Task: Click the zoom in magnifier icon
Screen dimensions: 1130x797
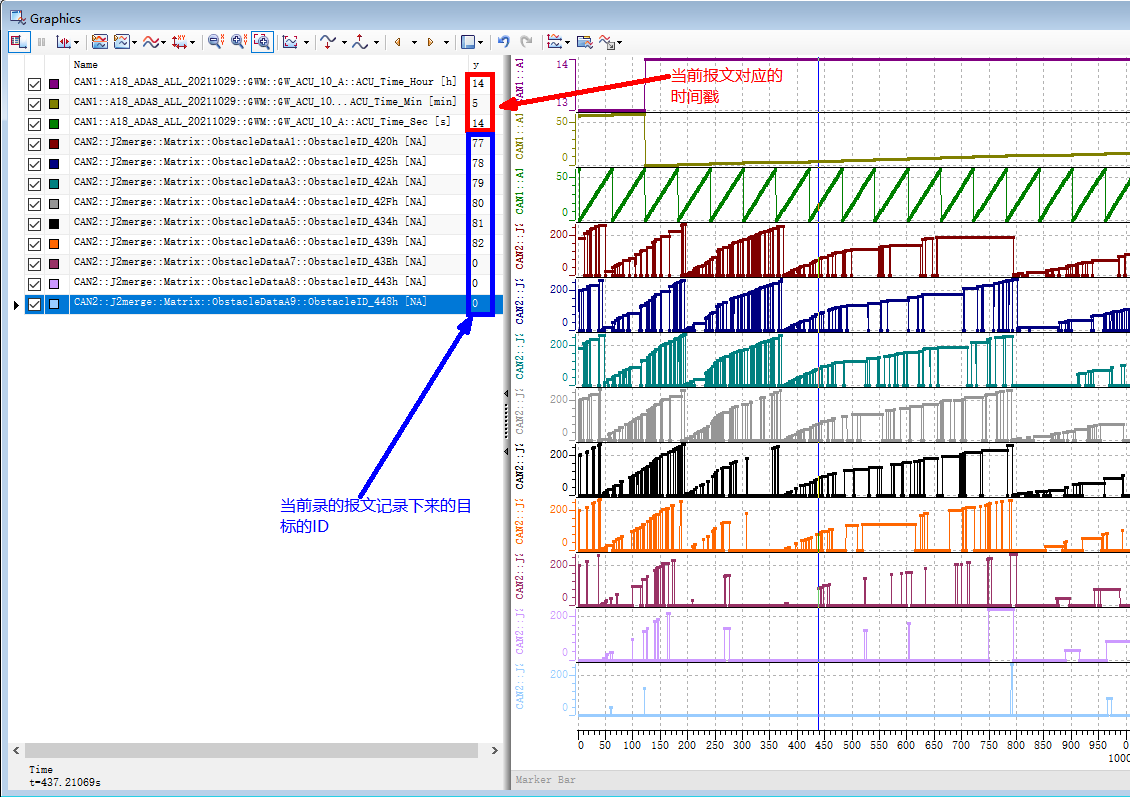Action: [x=238, y=42]
